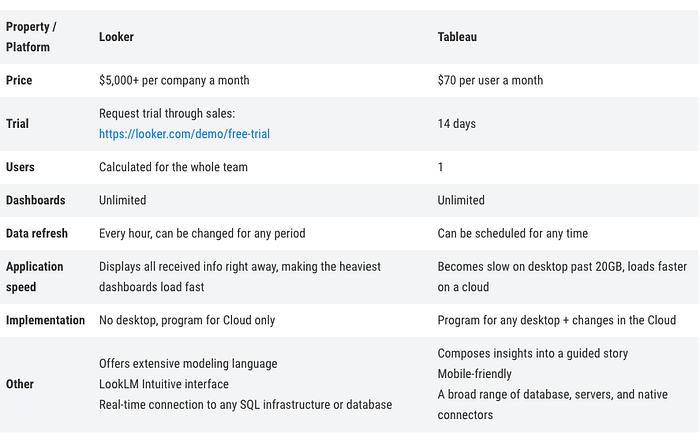
Task: Open the looker.com free-trial link
Action: (x=184, y=134)
